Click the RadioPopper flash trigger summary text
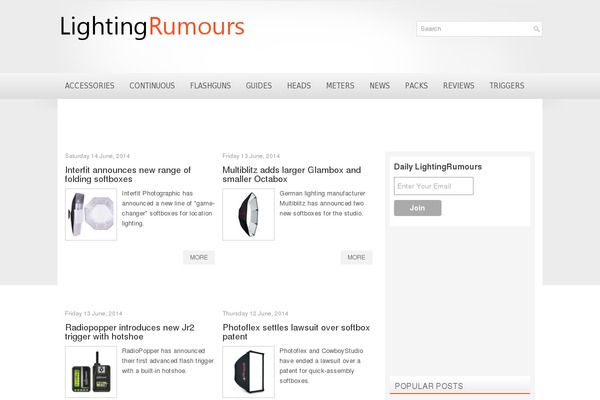Image resolution: width=600 pixels, height=400 pixels. click(168, 361)
